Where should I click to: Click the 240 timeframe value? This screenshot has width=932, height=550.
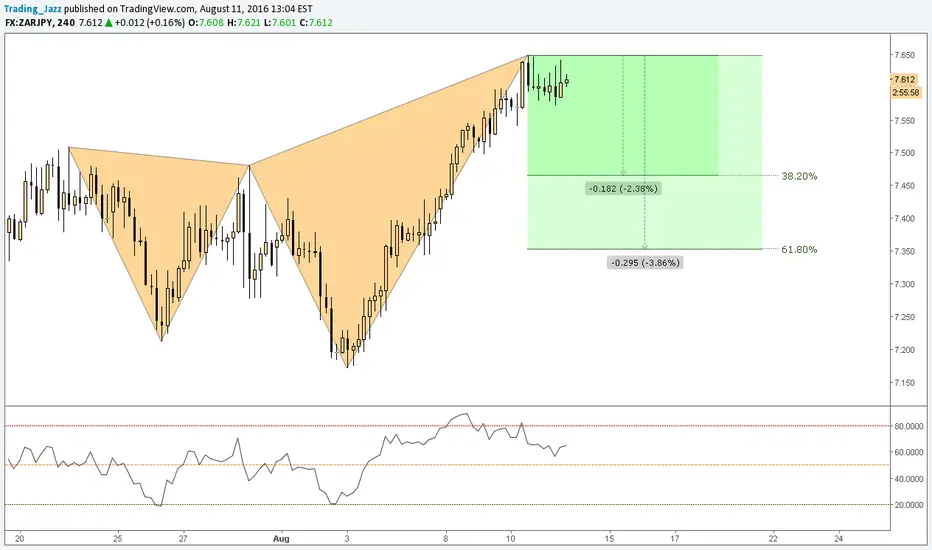click(67, 23)
